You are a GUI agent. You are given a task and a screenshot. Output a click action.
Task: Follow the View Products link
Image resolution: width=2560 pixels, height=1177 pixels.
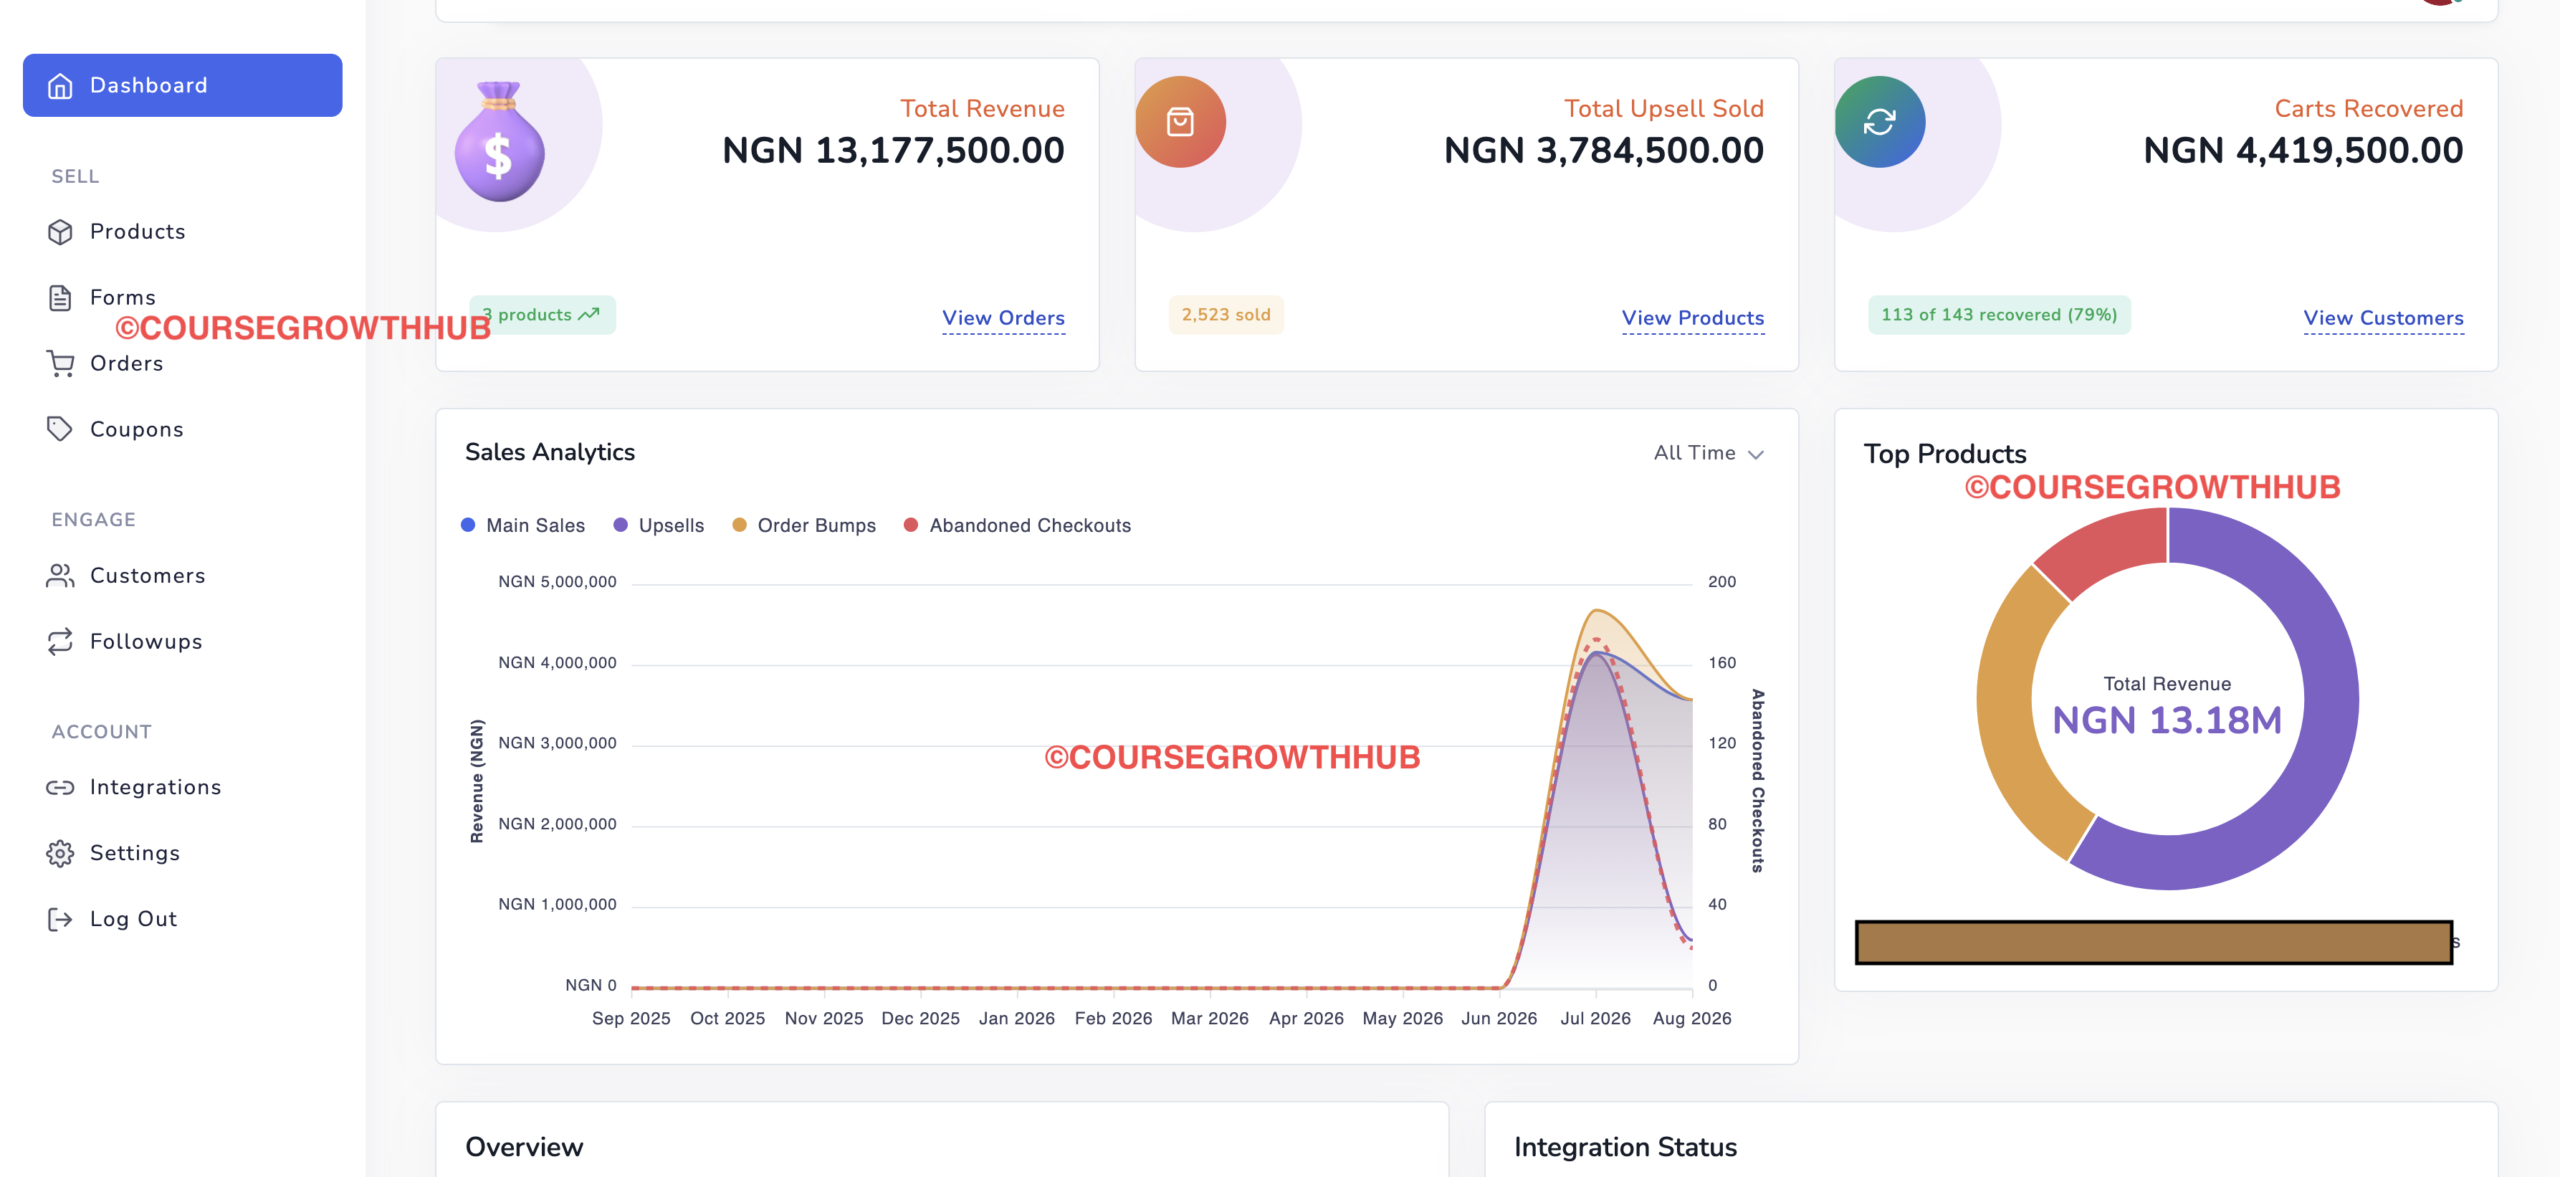pyautogui.click(x=1693, y=319)
